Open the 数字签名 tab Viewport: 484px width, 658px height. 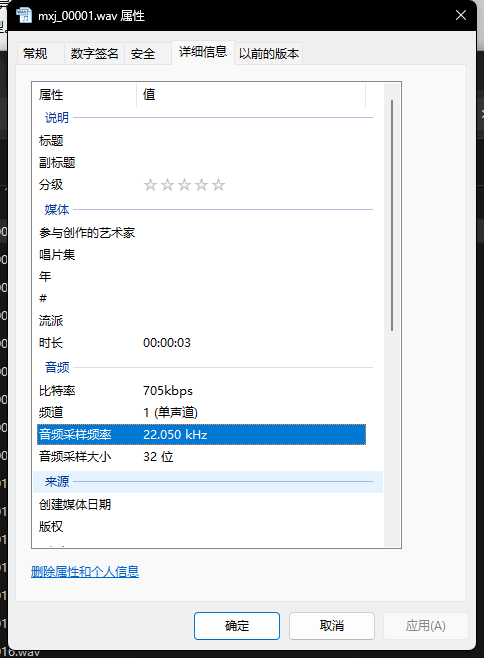click(94, 54)
